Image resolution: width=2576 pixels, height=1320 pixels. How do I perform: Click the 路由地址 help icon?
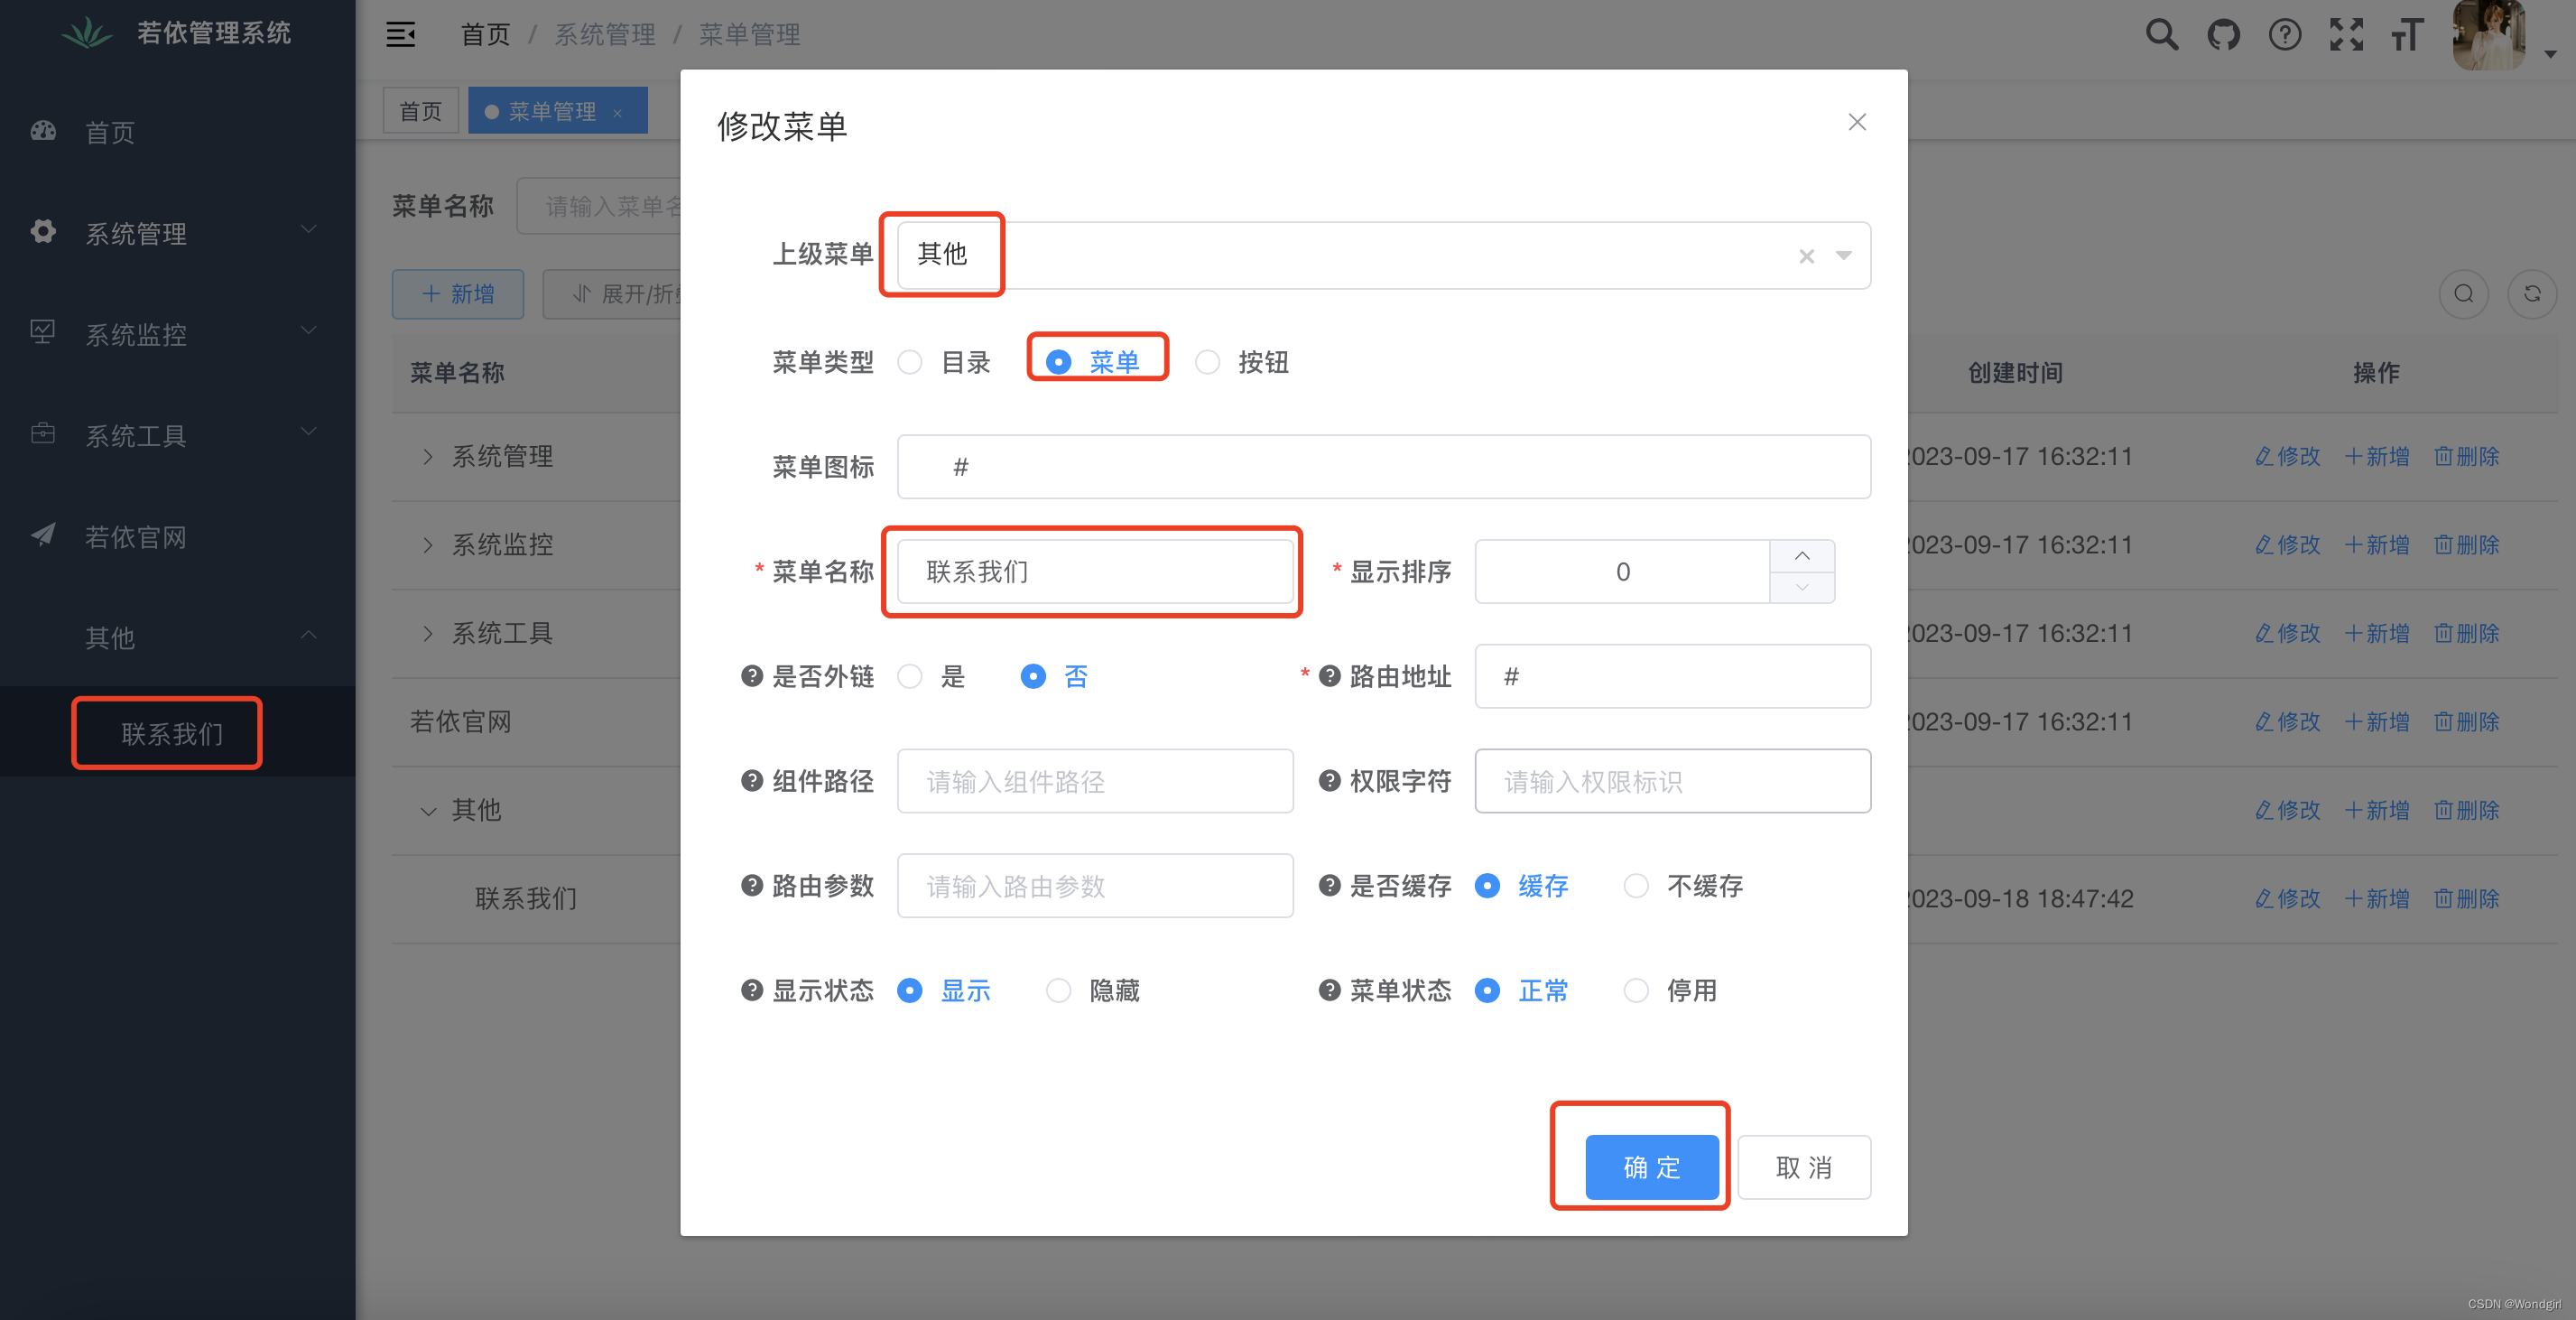click(1330, 677)
